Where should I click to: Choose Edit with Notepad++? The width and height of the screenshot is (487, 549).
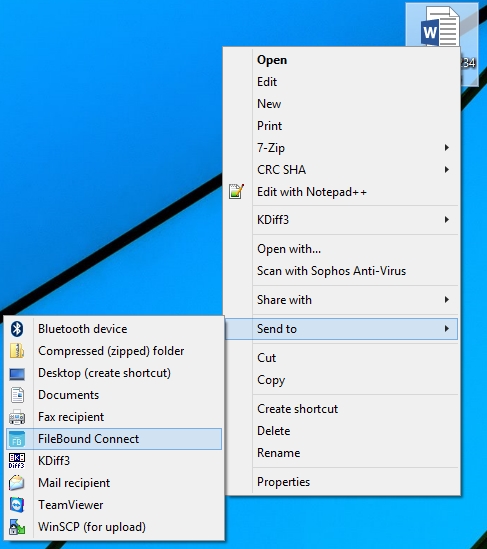[342, 192]
